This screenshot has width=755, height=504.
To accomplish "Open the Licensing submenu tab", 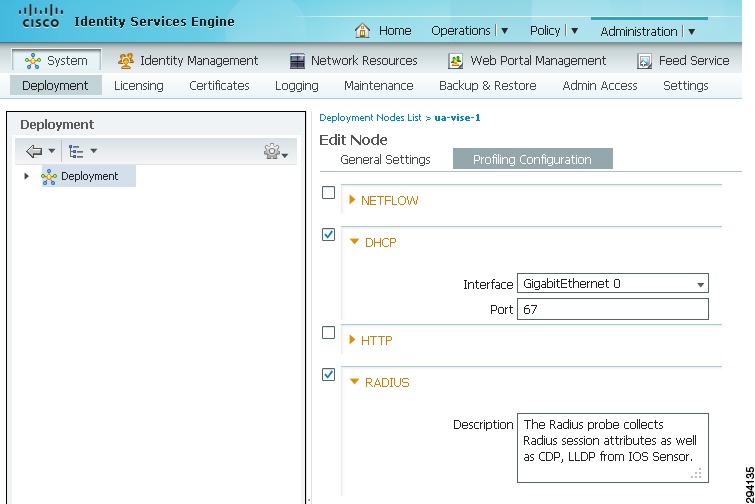I will tap(139, 86).
